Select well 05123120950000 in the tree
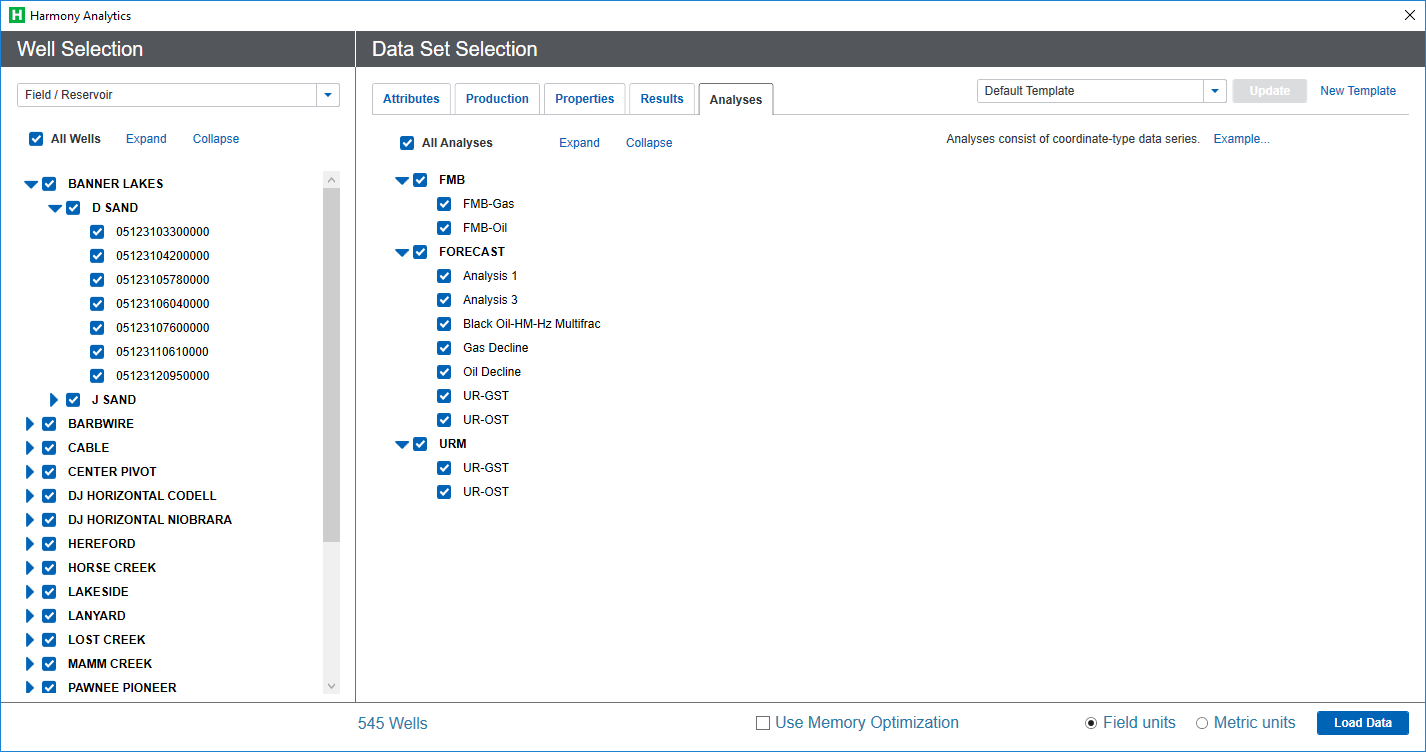Viewport: 1426px width, 752px height. coord(163,376)
